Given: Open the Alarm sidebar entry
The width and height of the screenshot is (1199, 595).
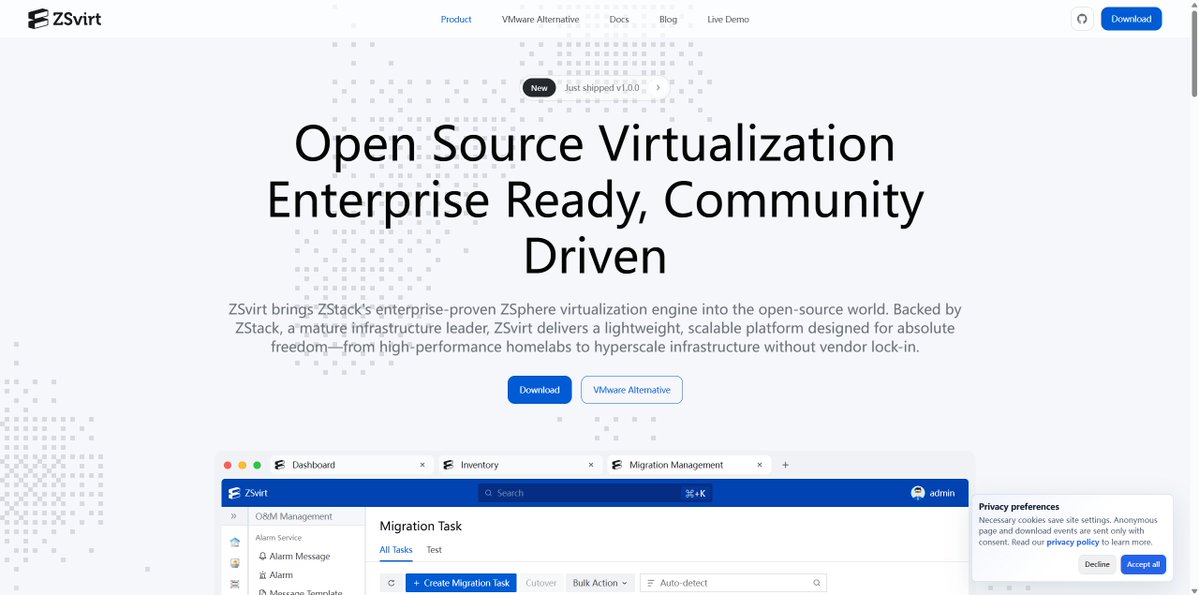Looking at the screenshot, I should tap(281, 575).
